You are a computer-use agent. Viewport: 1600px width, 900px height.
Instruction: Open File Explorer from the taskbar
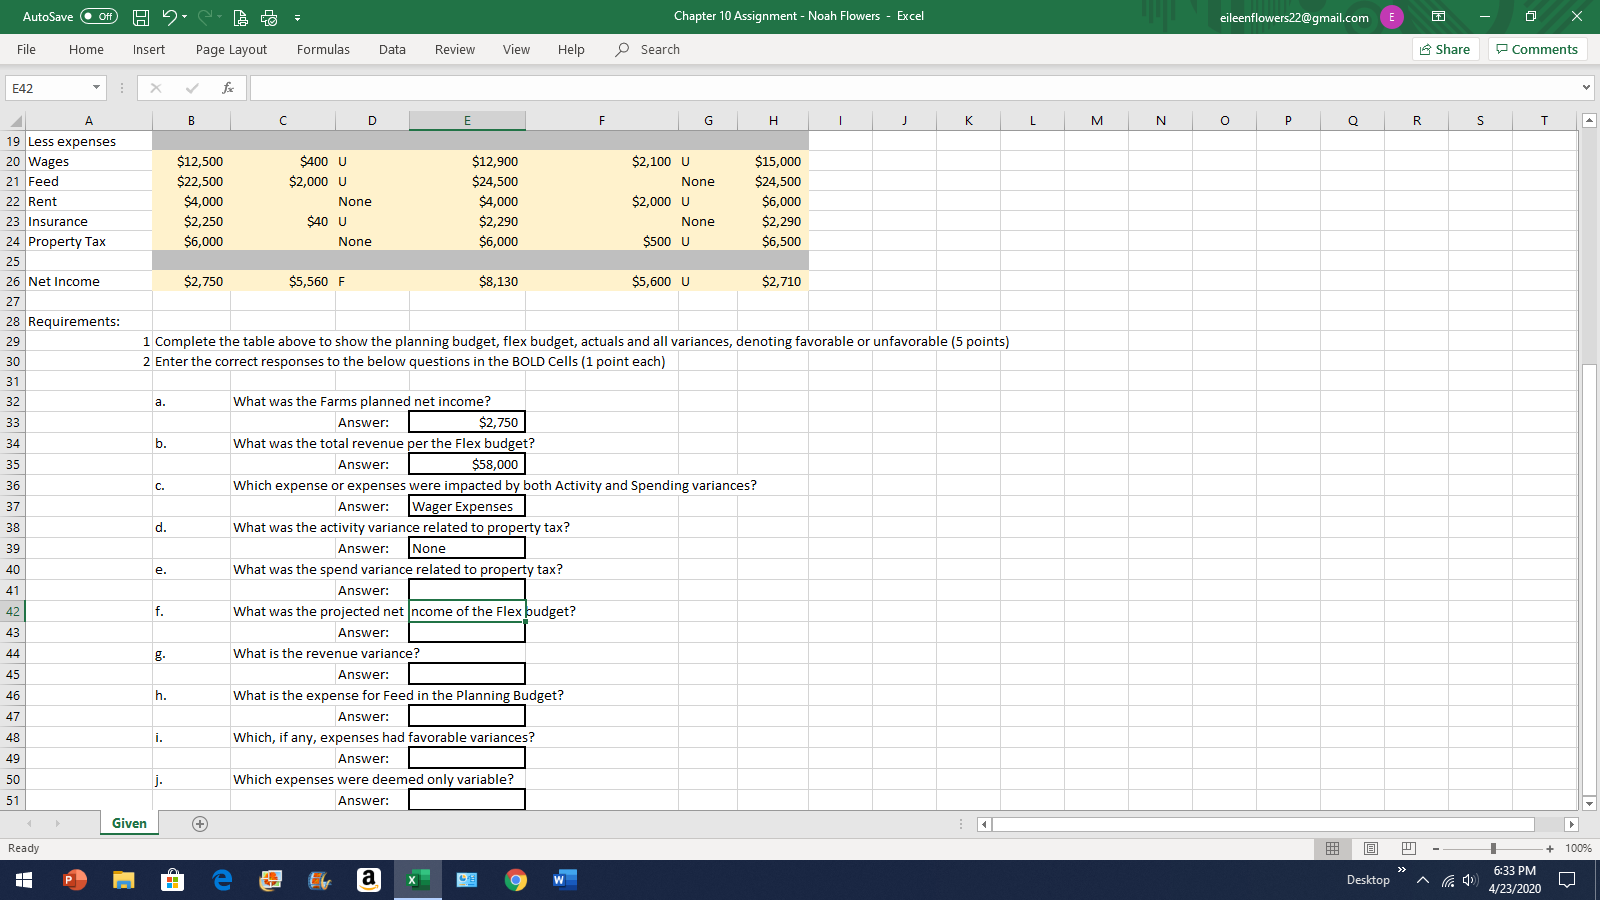123,880
